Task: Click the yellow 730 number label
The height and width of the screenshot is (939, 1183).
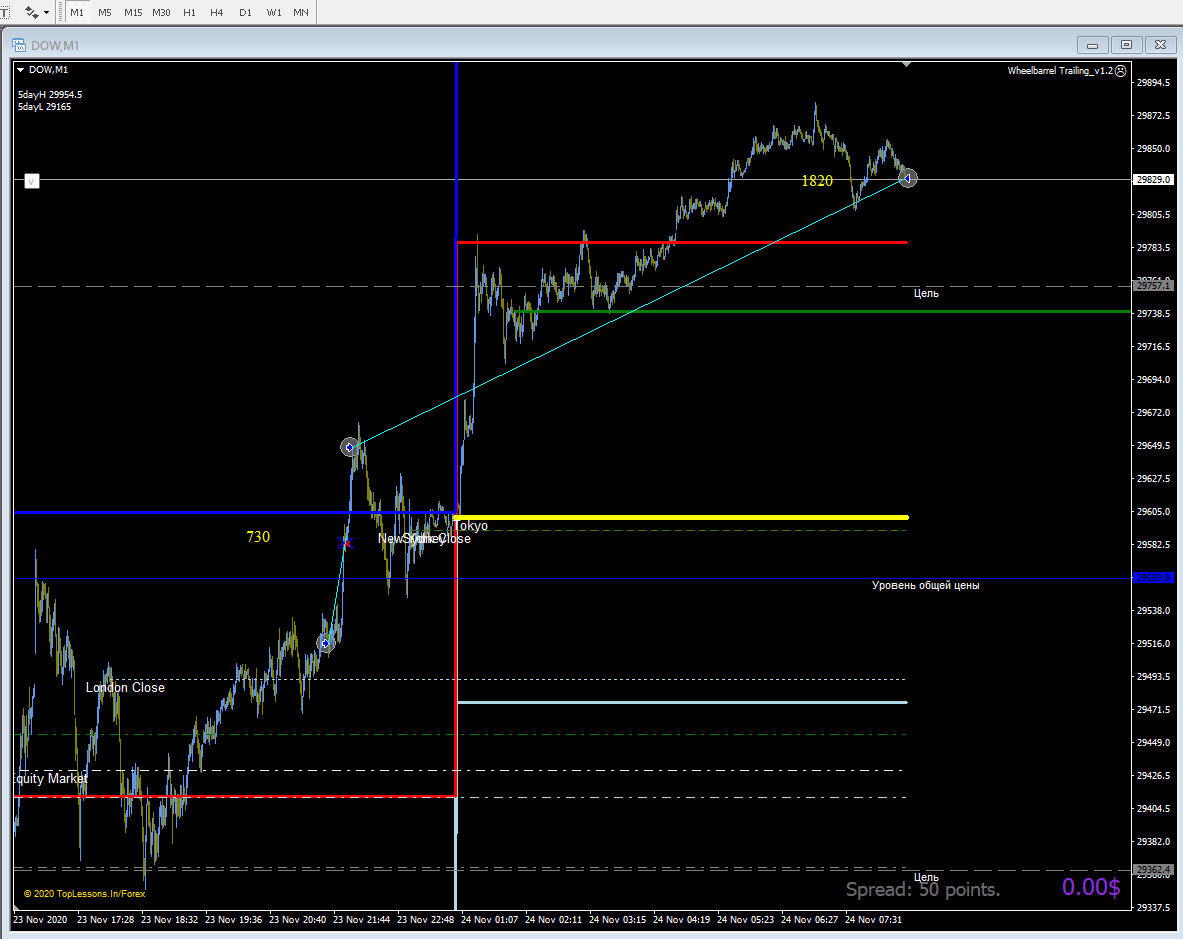Action: (x=258, y=537)
